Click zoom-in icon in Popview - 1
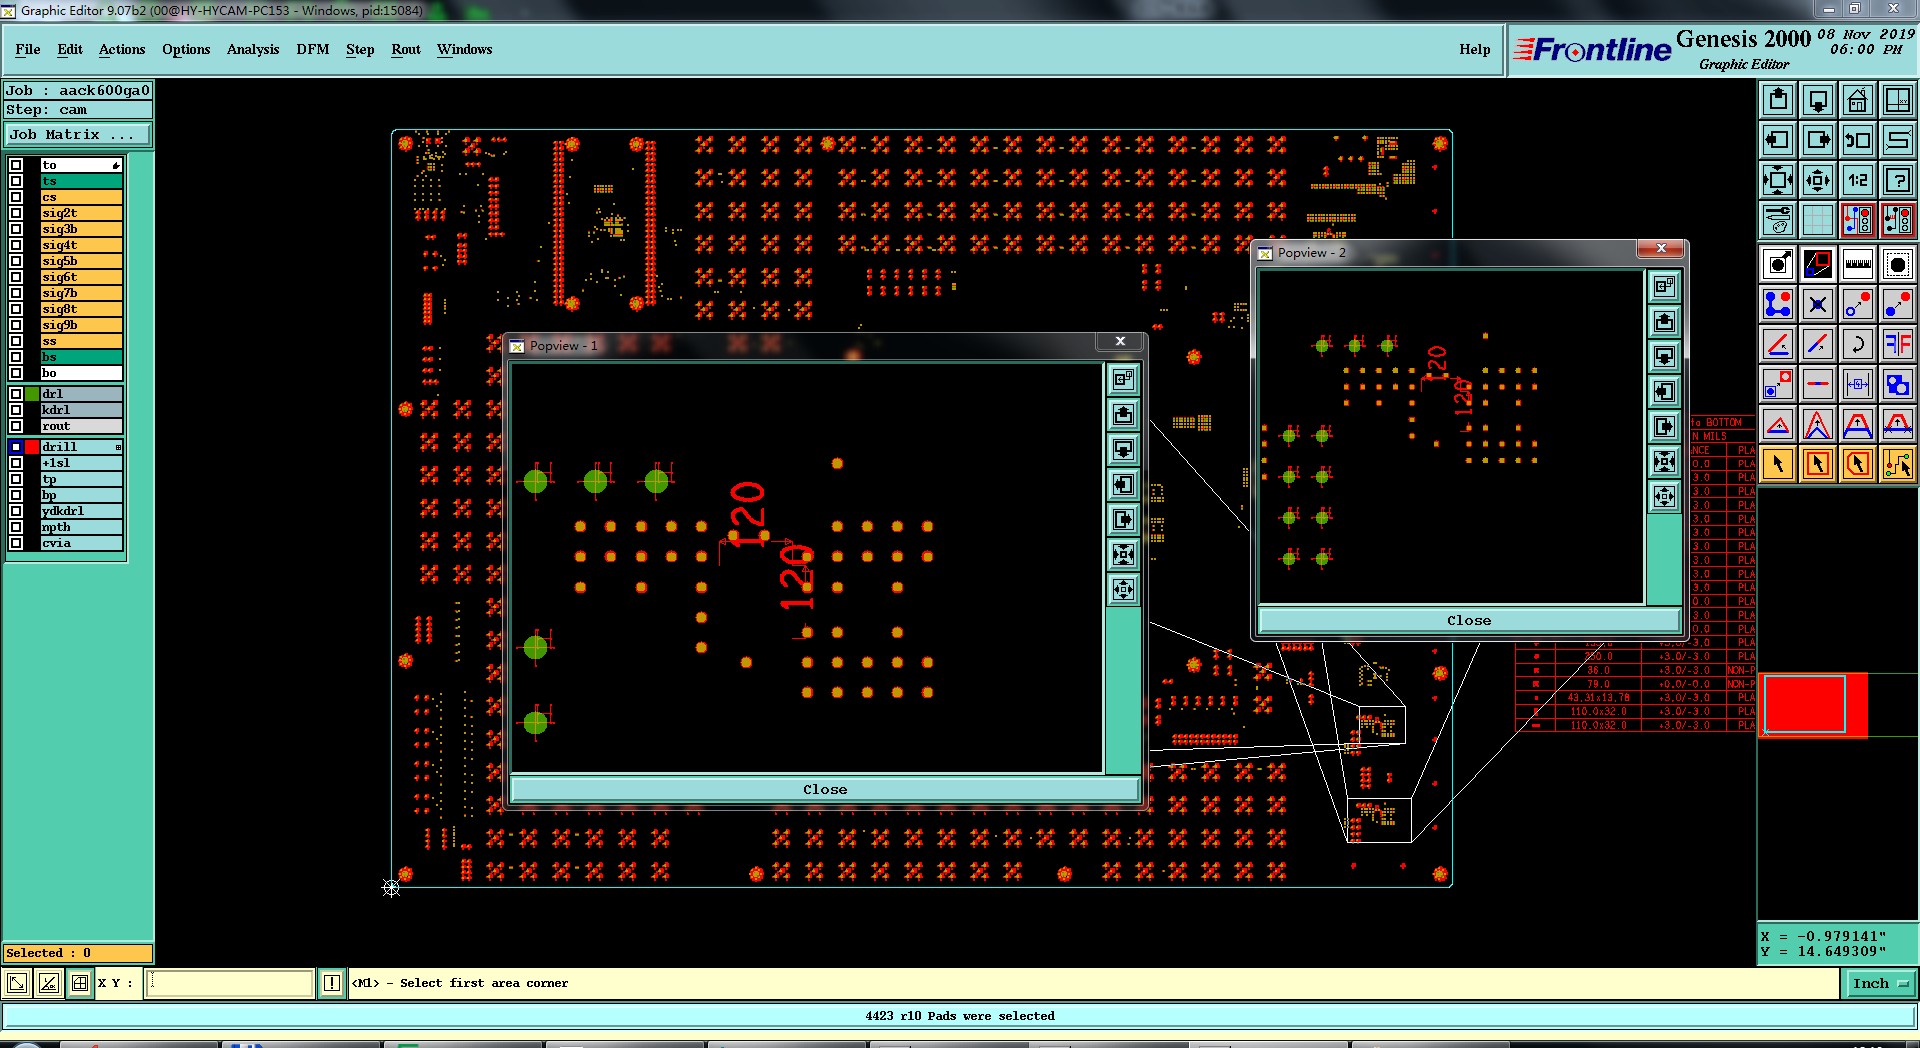Image resolution: width=1920 pixels, height=1048 pixels. [x=1124, y=555]
